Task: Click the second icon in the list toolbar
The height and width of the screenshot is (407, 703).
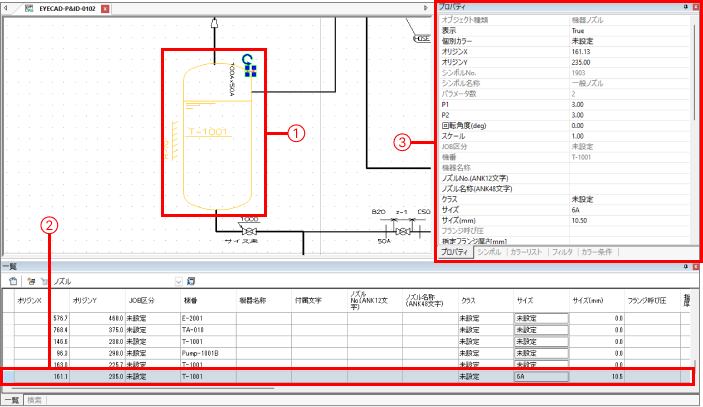Action: (x=31, y=283)
